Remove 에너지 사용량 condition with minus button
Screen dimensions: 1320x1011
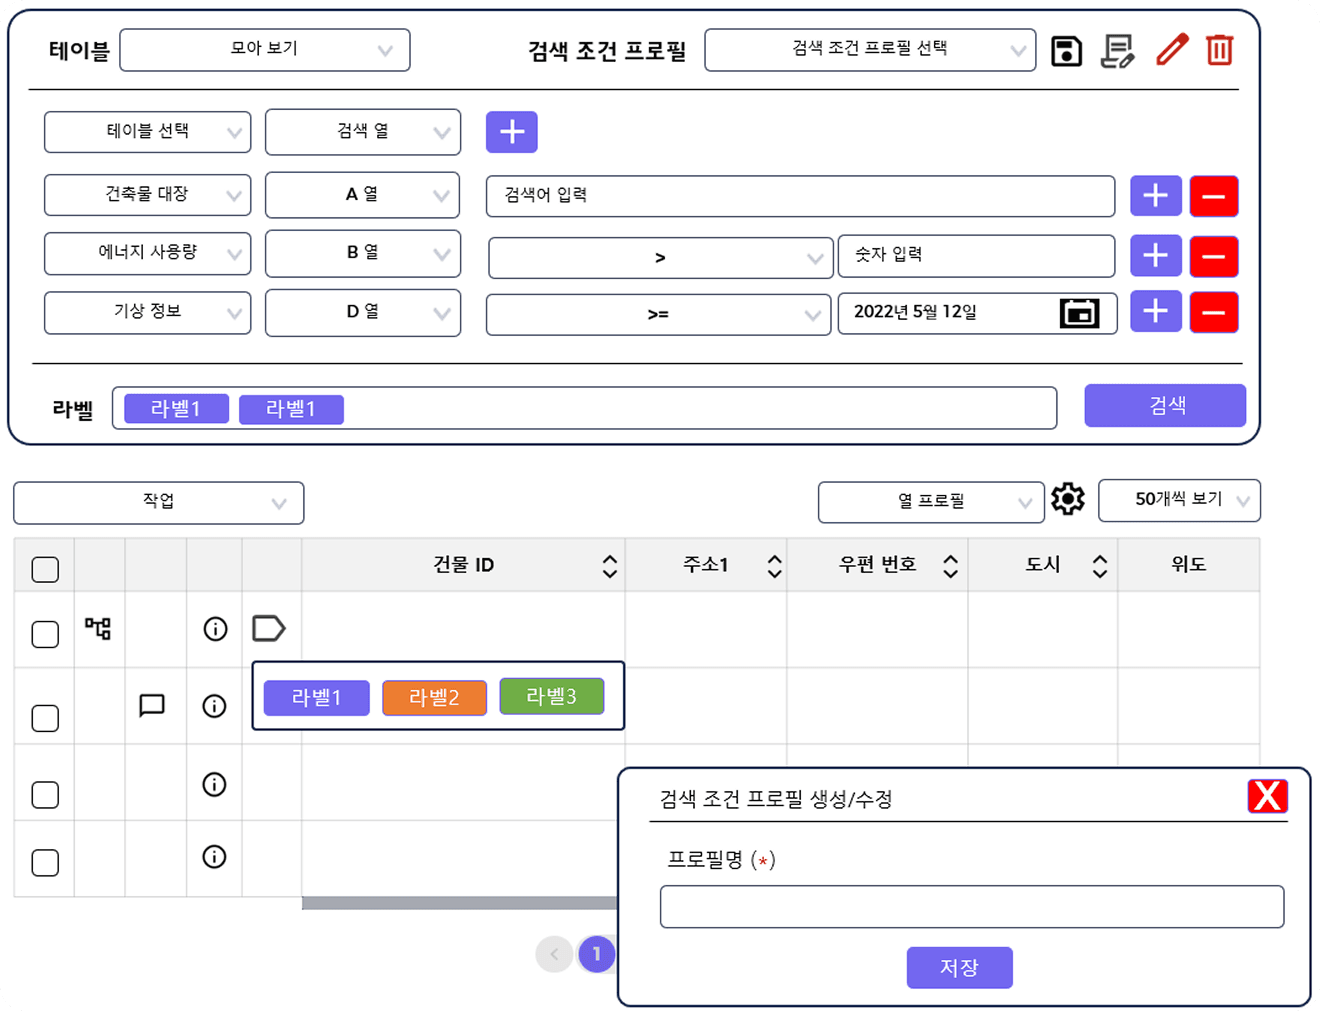[1214, 256]
